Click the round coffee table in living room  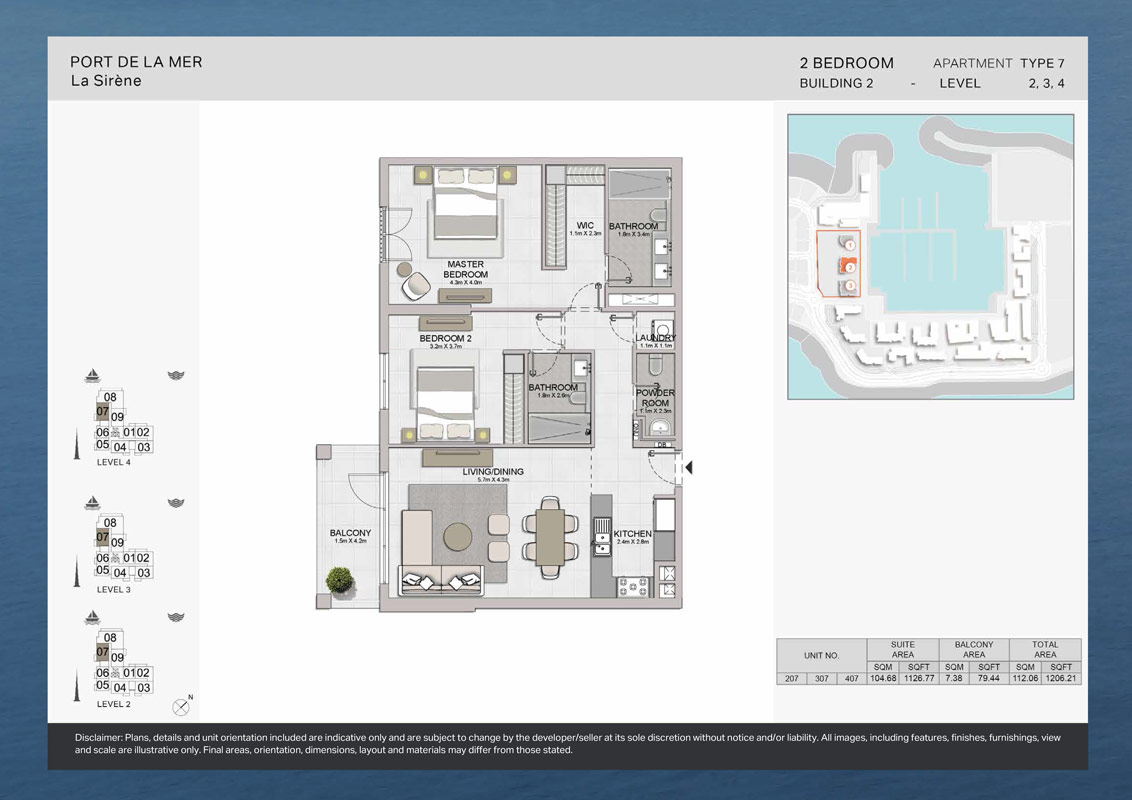[460, 537]
